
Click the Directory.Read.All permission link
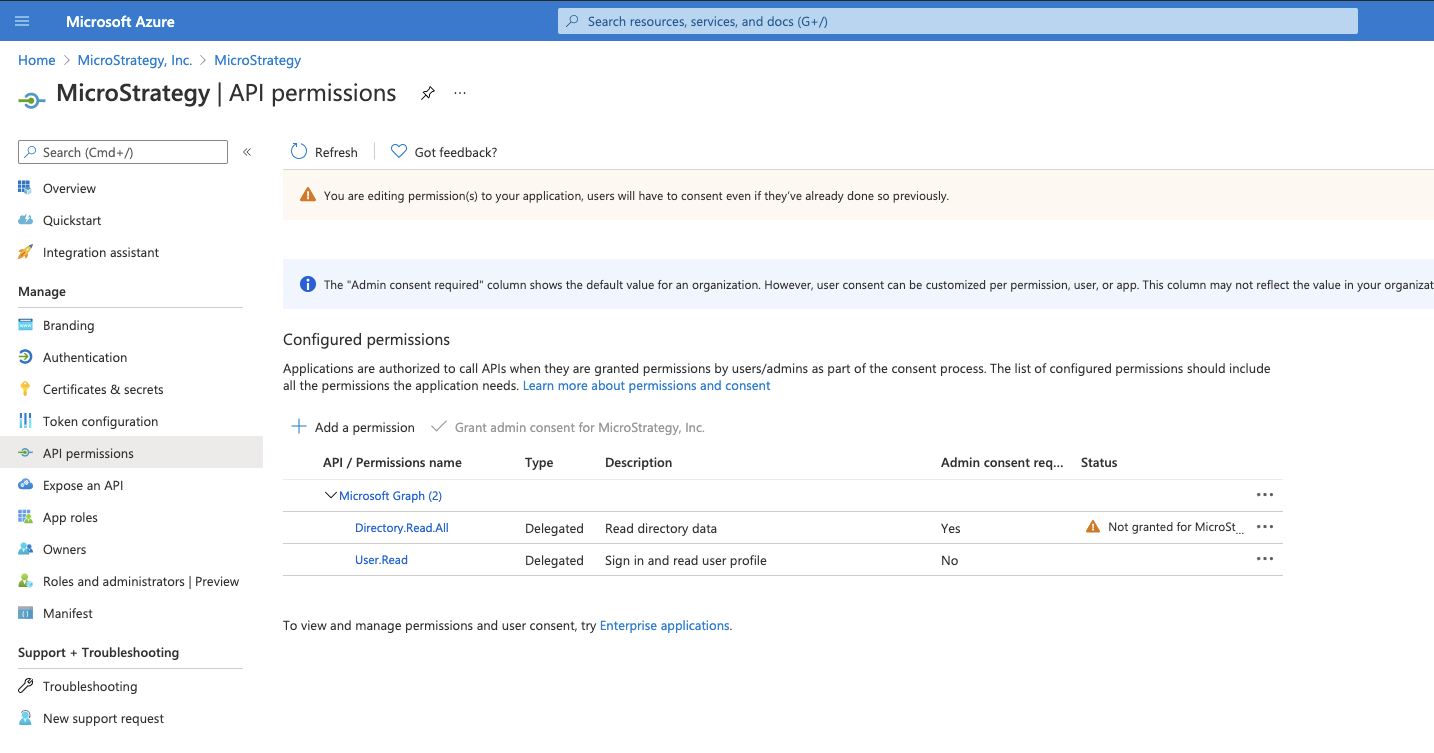pos(401,528)
